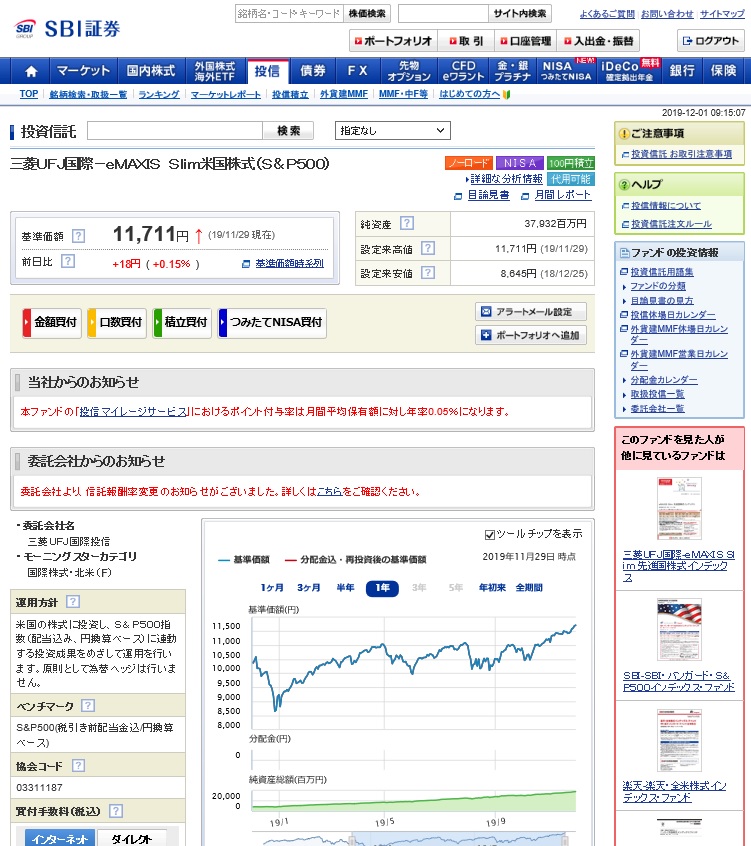The image size is (751, 846).
Task: Open the 基準価額時系列 link
Action: coord(289,263)
